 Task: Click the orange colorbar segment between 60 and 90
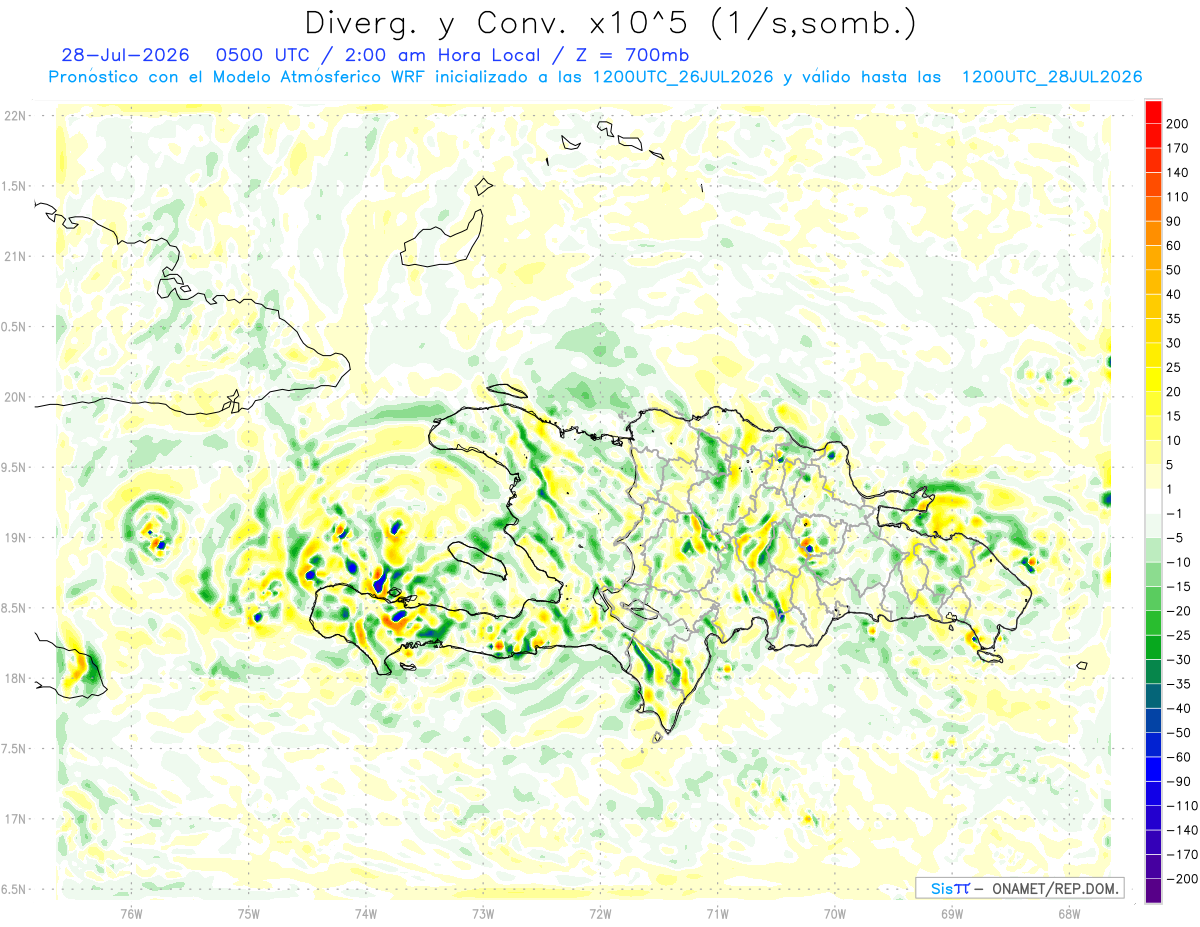click(x=1153, y=234)
